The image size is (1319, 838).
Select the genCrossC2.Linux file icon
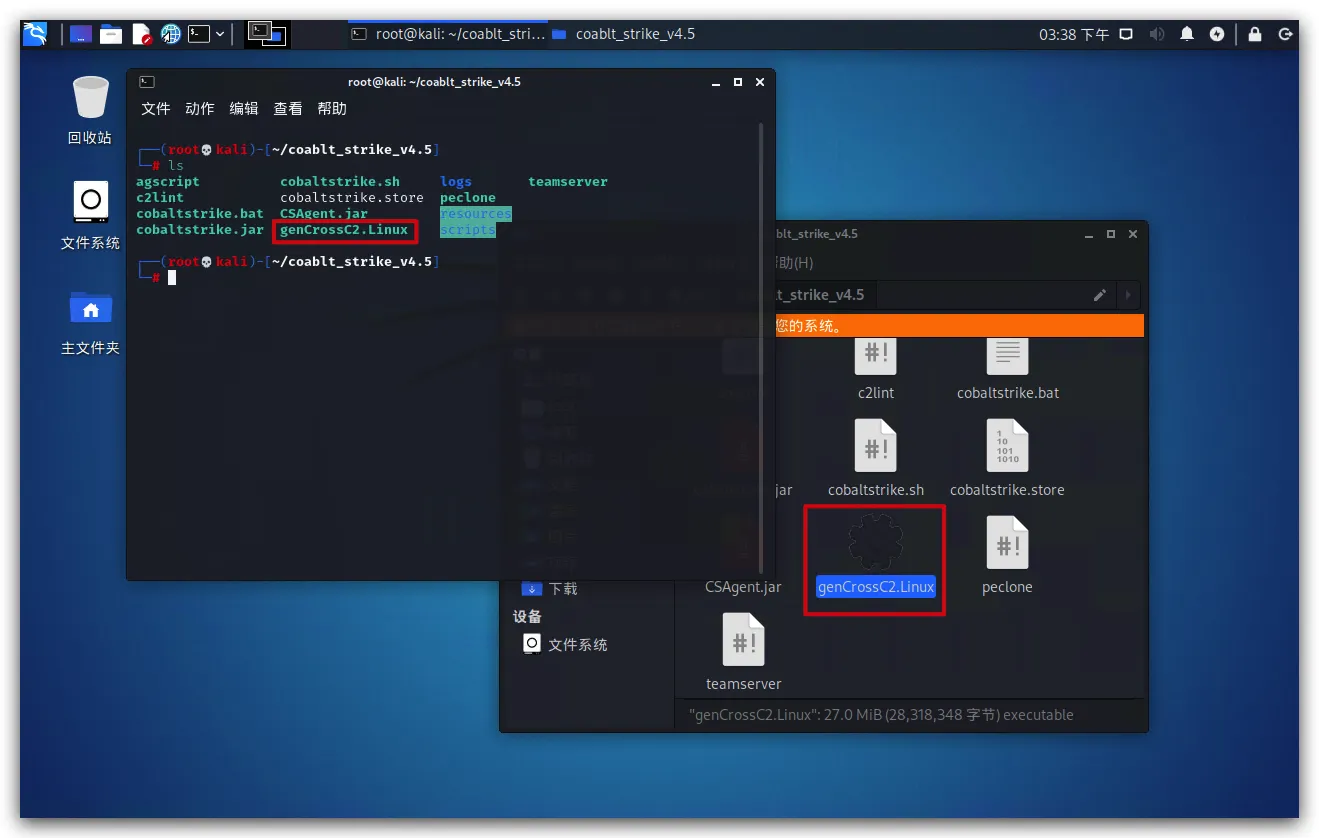click(875, 543)
